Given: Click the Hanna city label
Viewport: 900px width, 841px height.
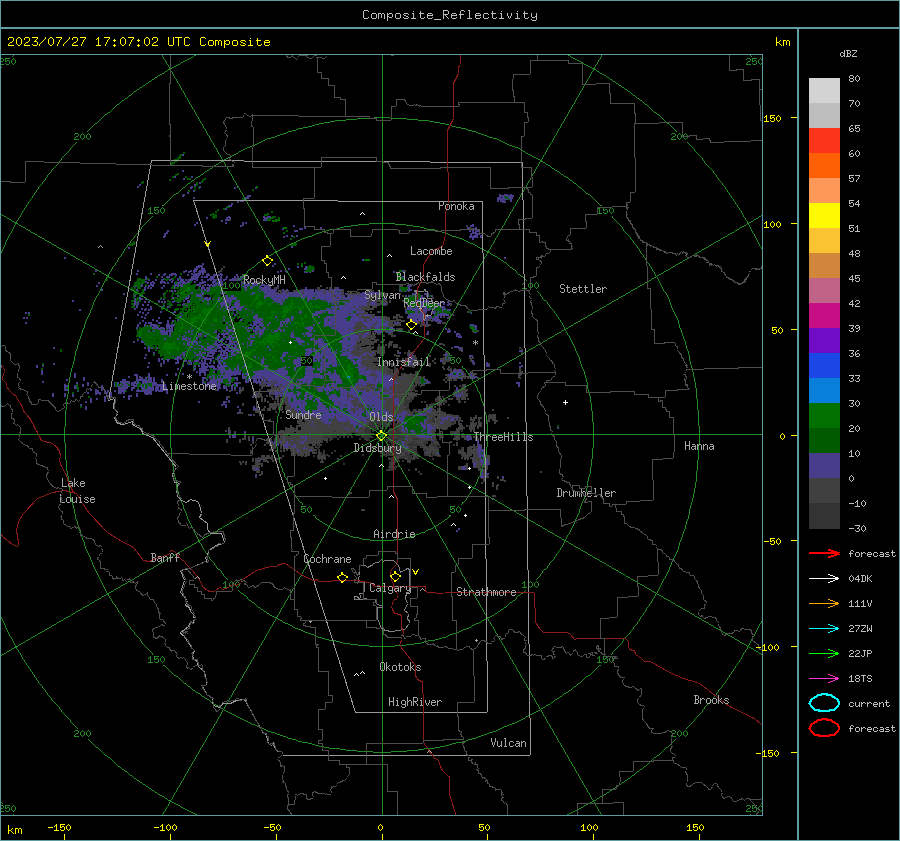Looking at the screenshot, I should 699,446.
